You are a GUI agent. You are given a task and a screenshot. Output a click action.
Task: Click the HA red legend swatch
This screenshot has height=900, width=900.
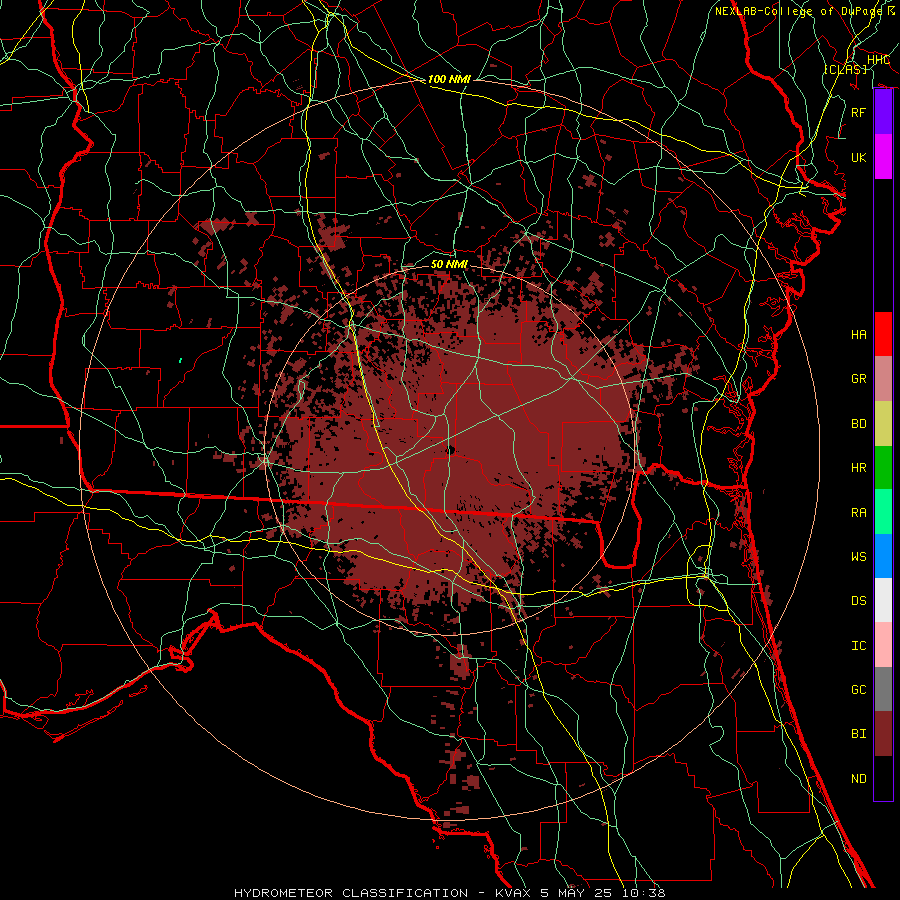(x=883, y=334)
